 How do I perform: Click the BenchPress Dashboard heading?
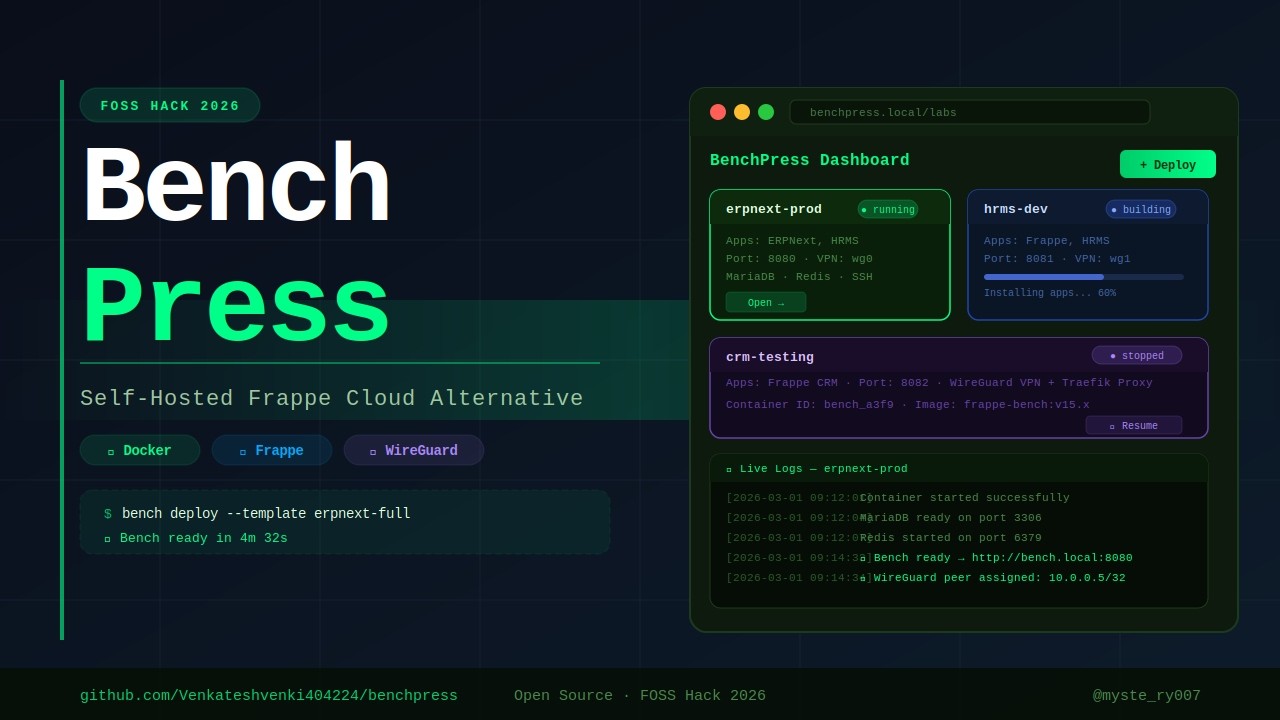[810, 160]
